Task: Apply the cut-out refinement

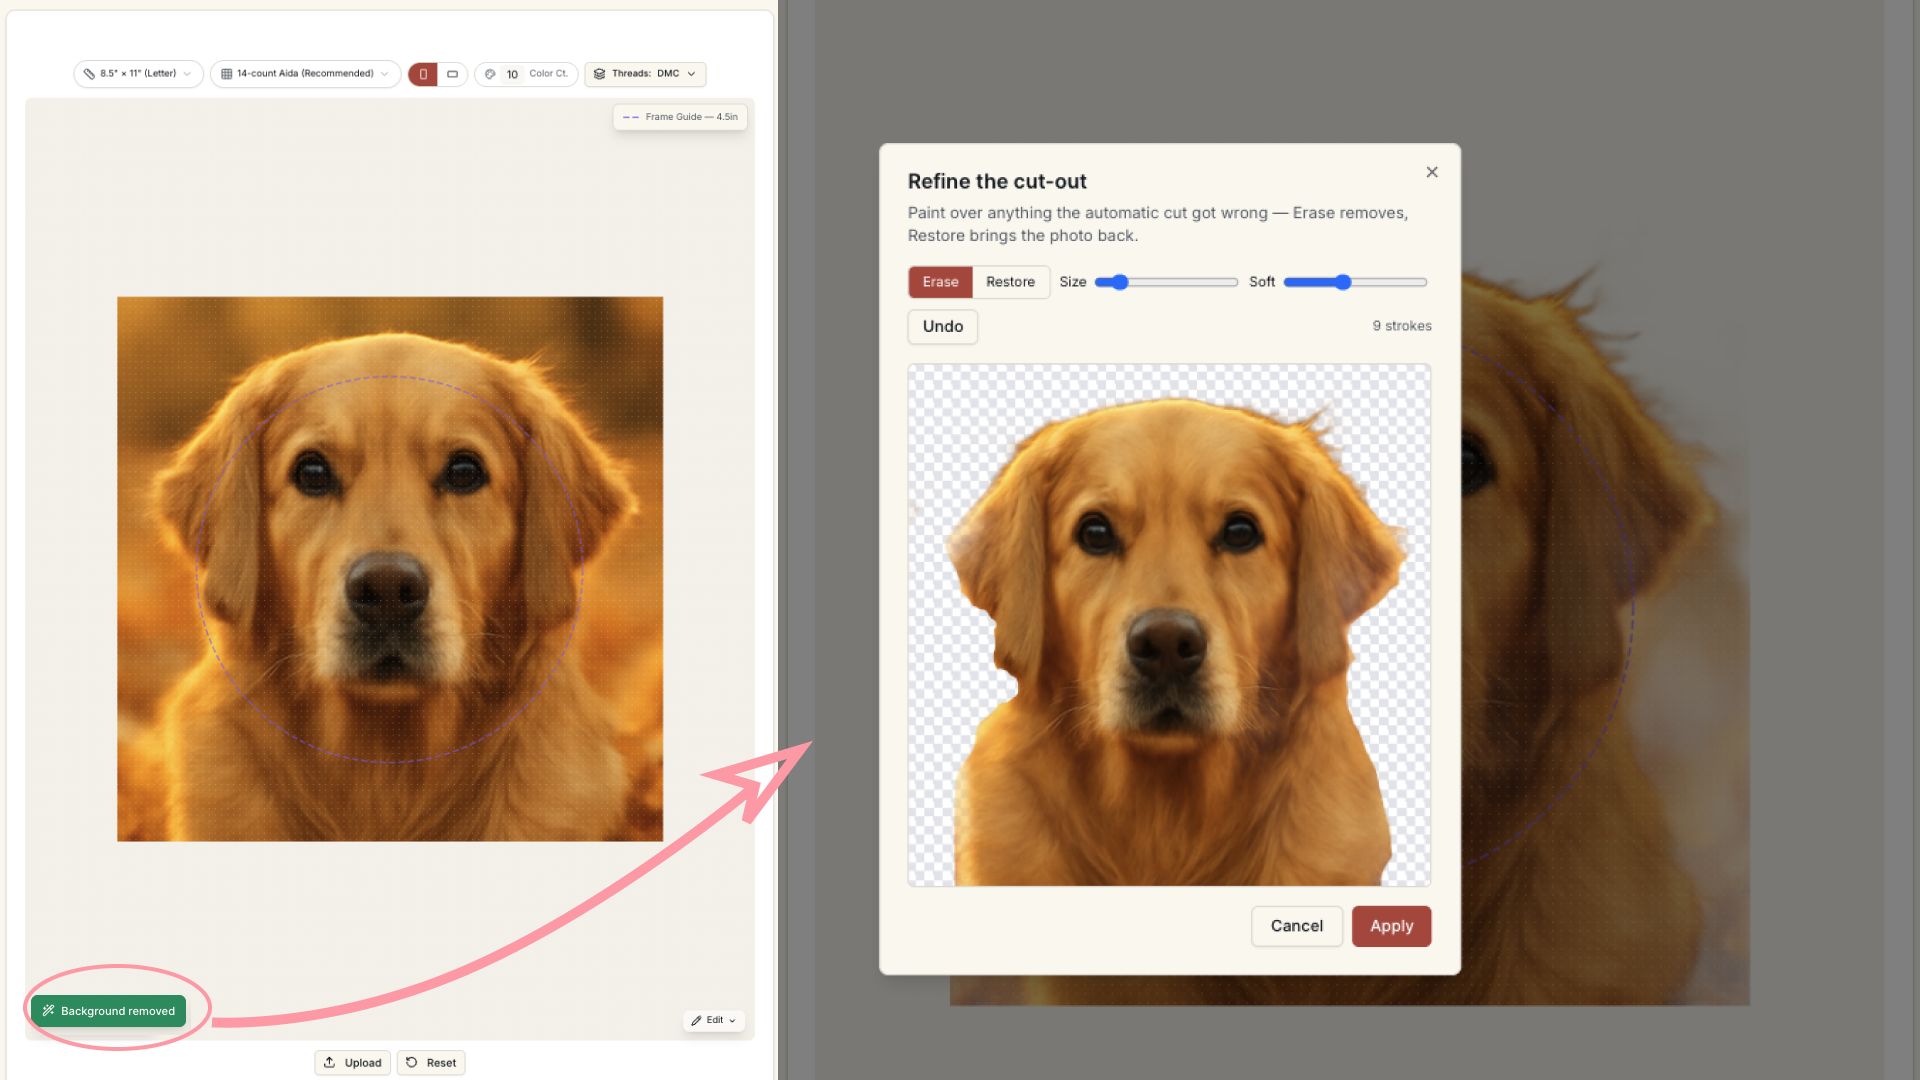Action: point(1391,926)
